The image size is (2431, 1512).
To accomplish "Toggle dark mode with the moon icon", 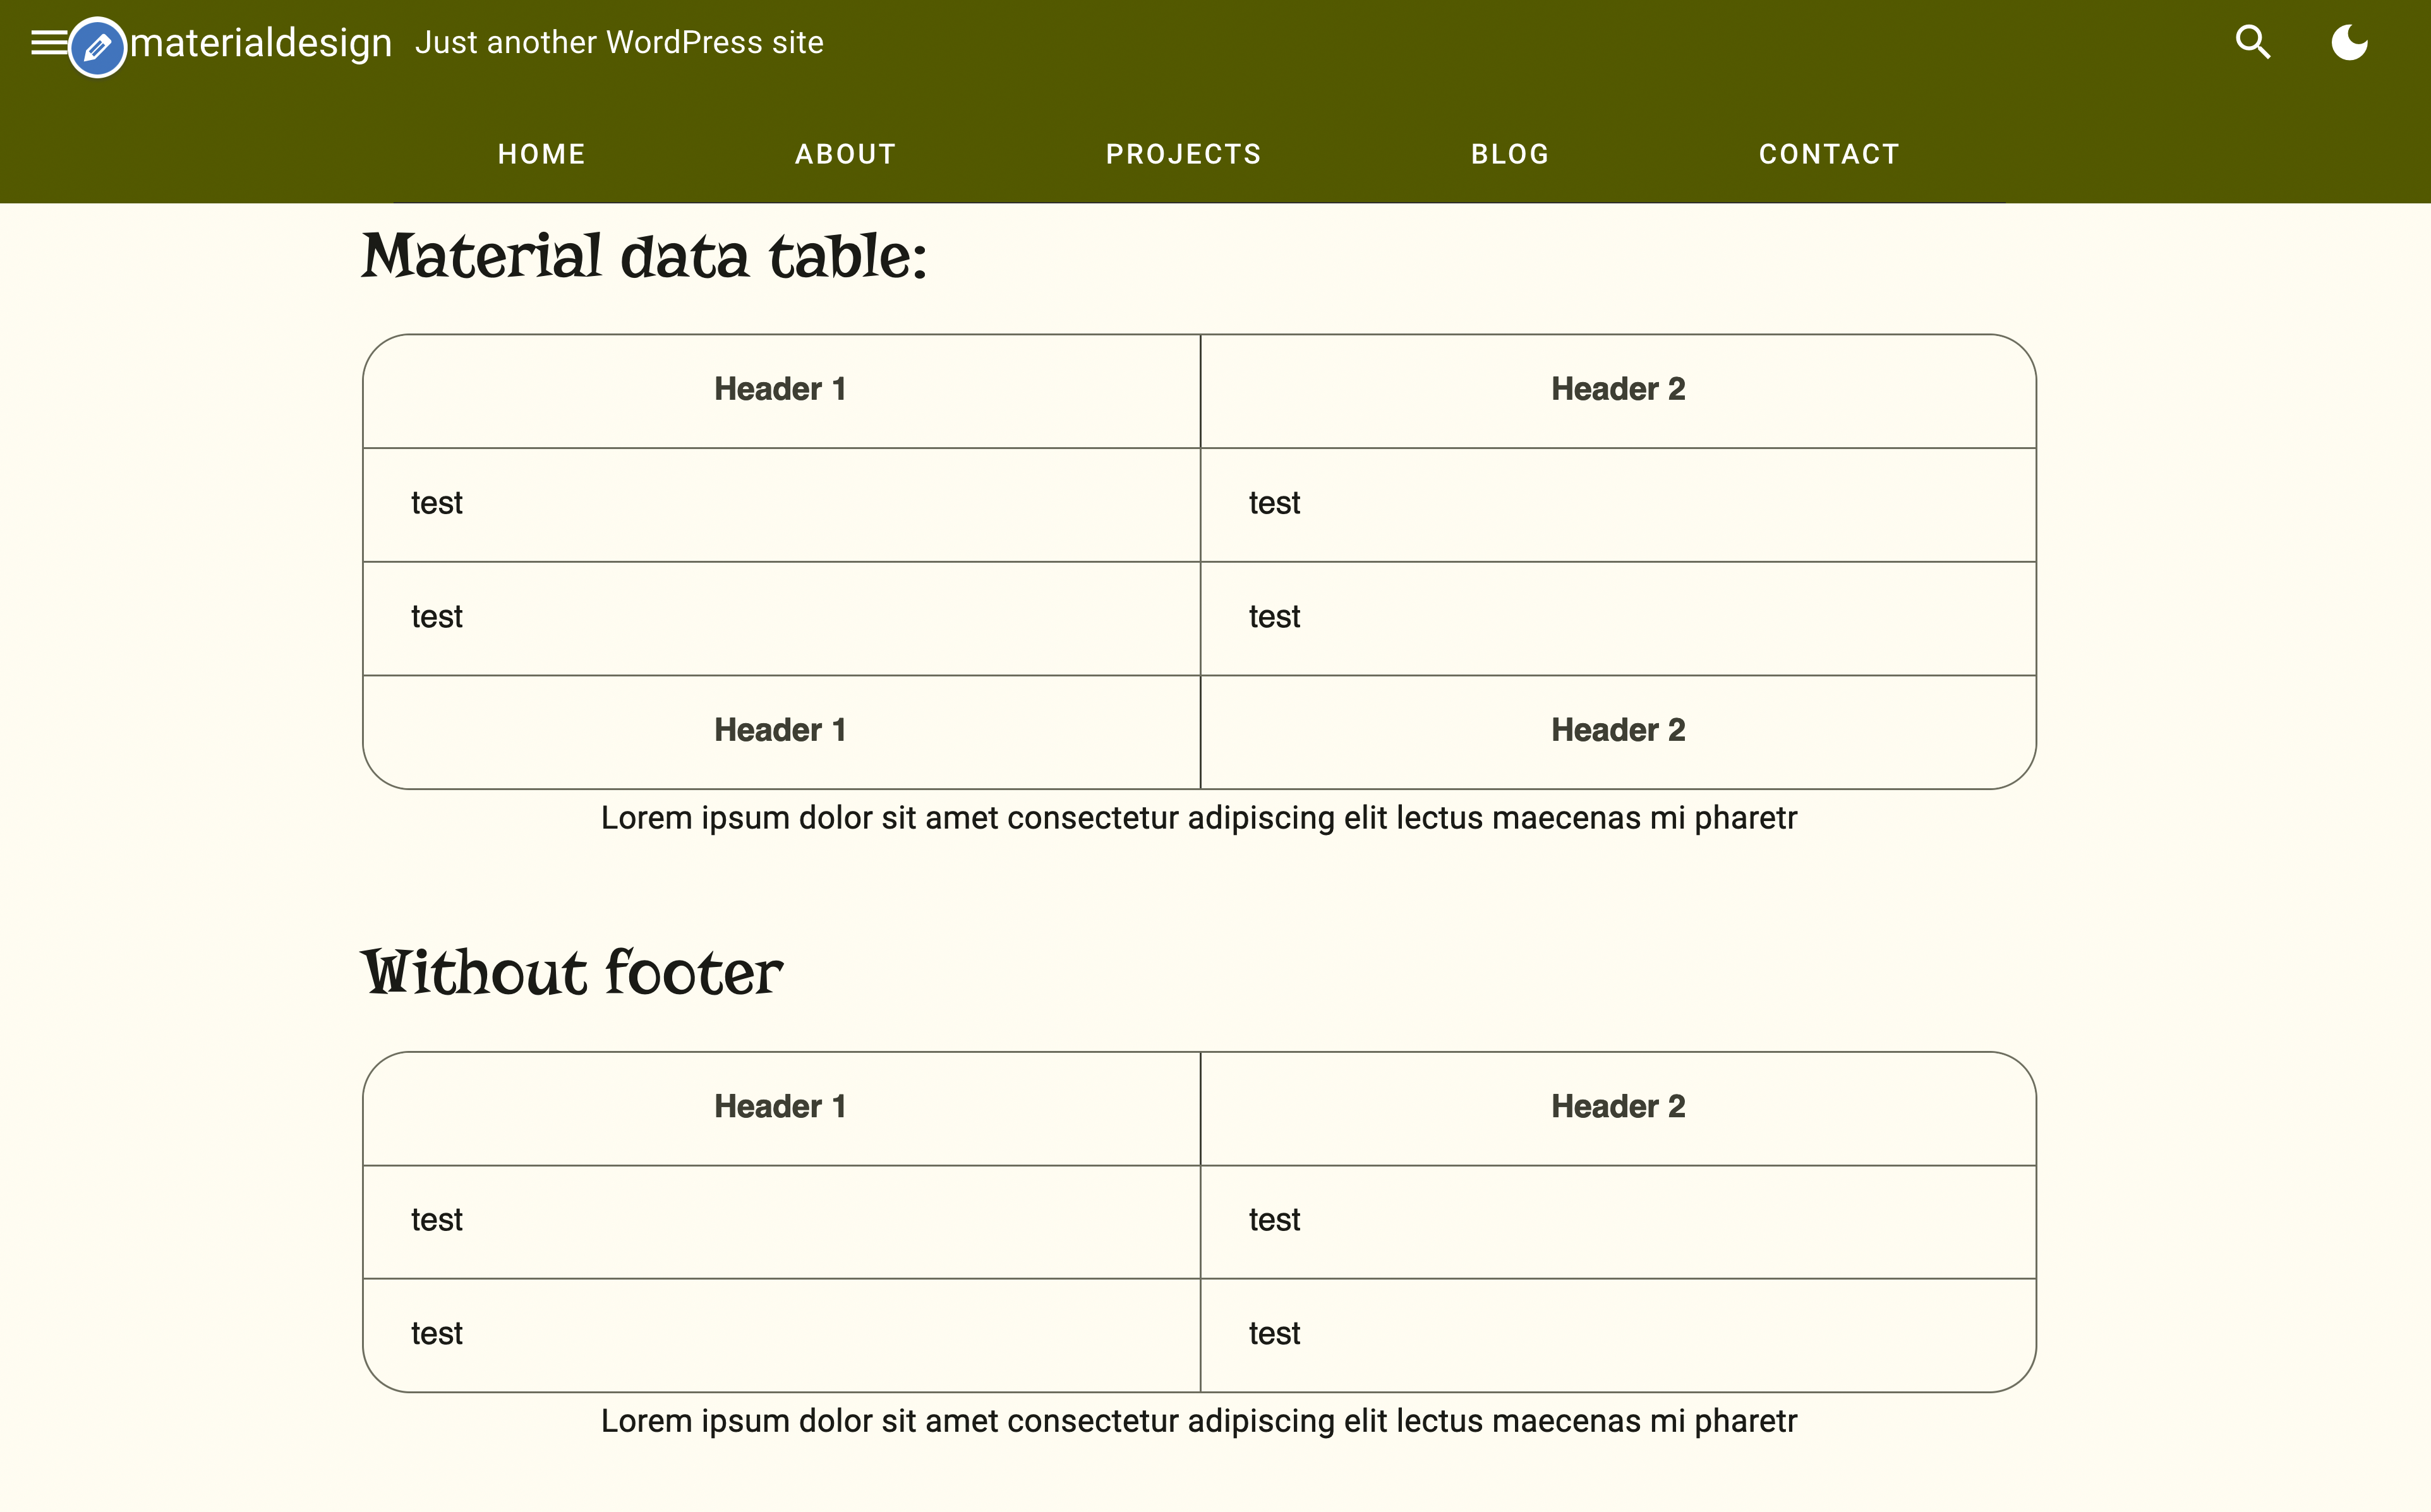I will (x=2349, y=42).
